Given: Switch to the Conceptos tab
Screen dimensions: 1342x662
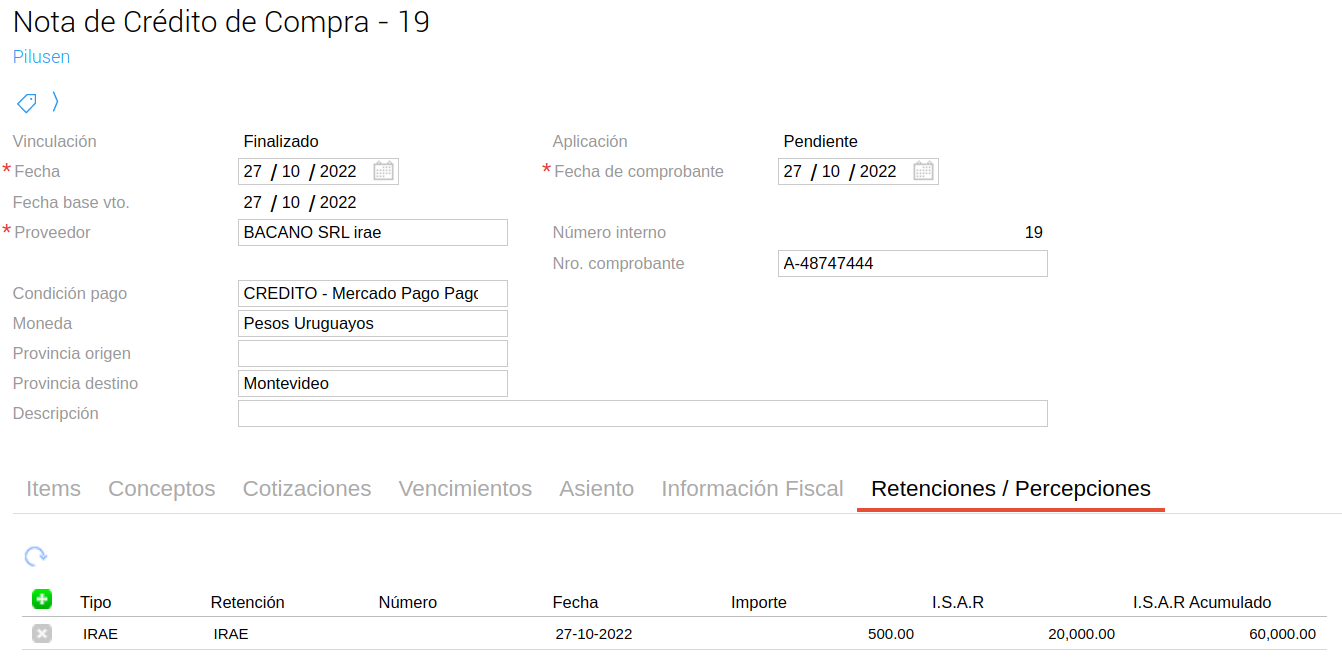Looking at the screenshot, I should [x=162, y=489].
